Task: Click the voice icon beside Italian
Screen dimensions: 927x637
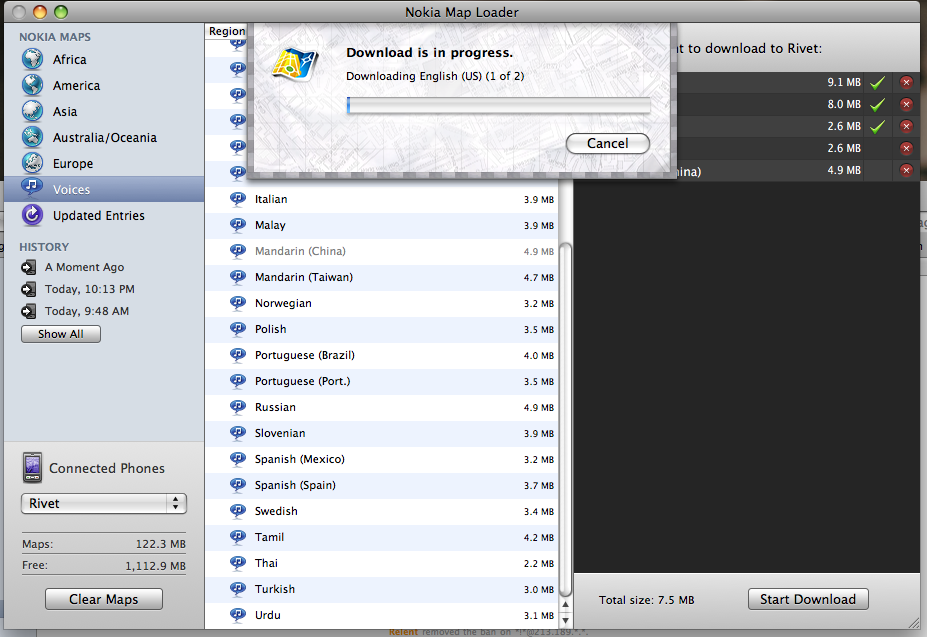Action: coord(238,199)
